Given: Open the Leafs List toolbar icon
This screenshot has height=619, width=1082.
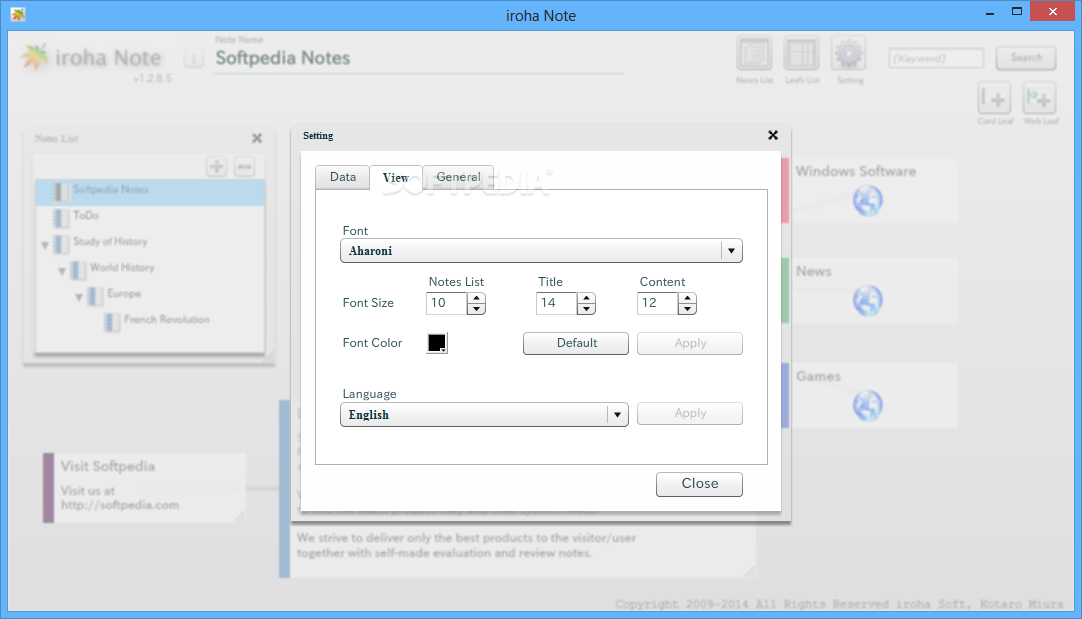Looking at the screenshot, I should coord(801,54).
